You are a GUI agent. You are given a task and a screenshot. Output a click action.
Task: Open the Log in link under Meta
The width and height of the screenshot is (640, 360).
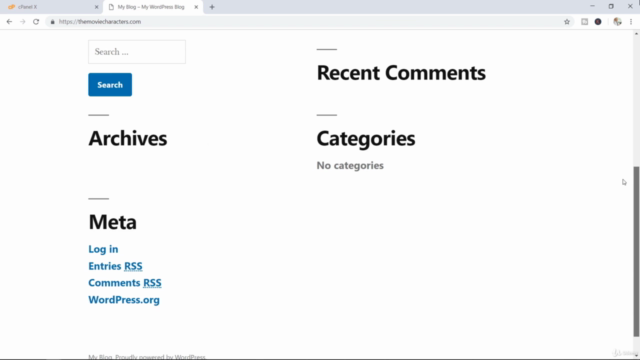pyautogui.click(x=103, y=249)
